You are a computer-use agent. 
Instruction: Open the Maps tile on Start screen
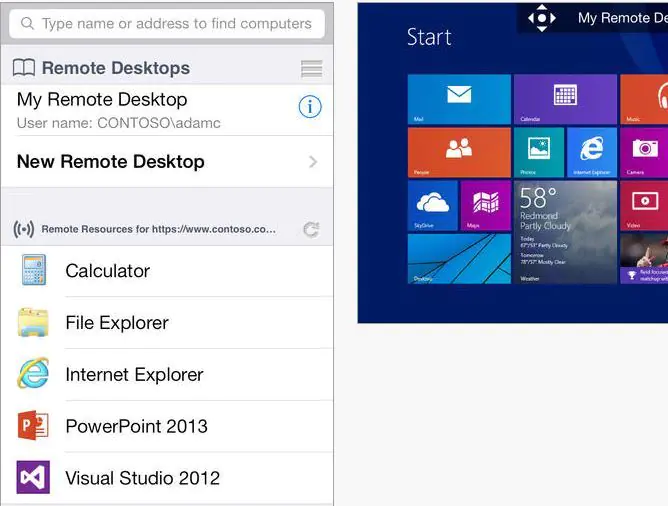tap(486, 206)
